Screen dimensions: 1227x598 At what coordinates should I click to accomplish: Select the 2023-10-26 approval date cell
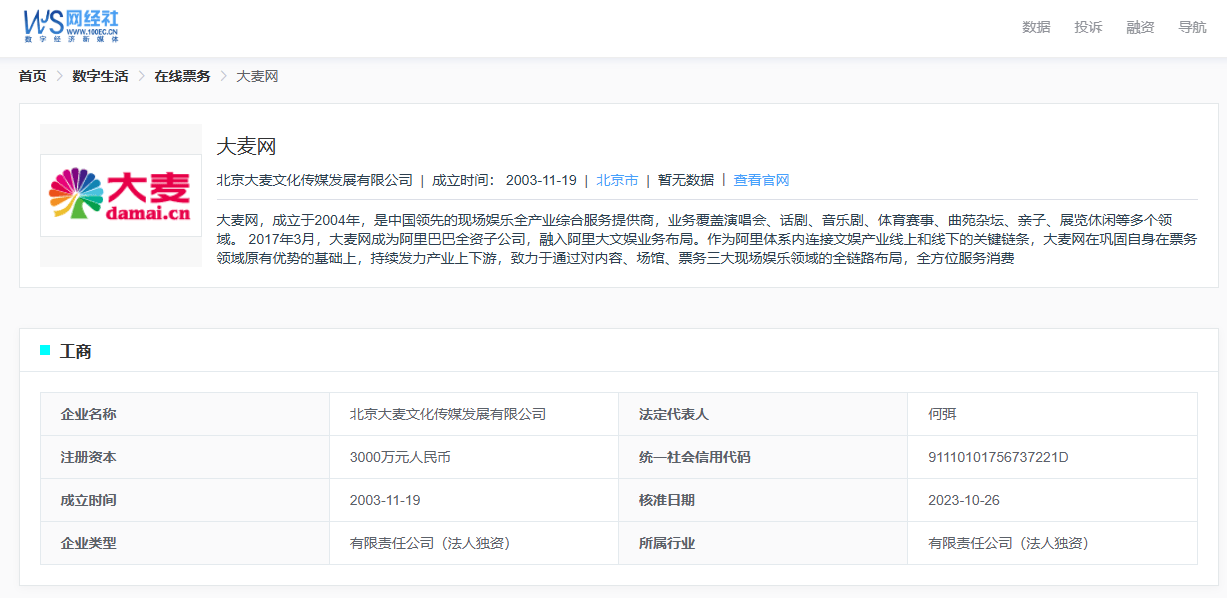(x=1052, y=500)
